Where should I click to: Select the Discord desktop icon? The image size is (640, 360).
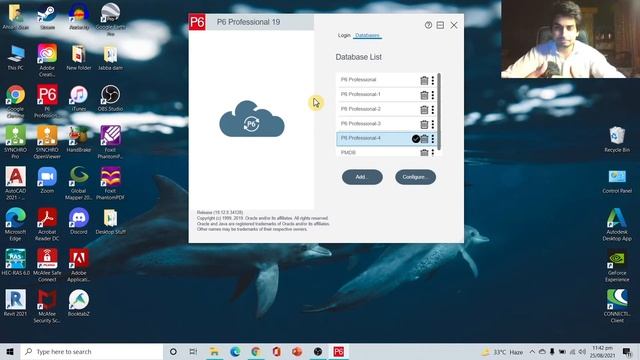[x=79, y=221]
